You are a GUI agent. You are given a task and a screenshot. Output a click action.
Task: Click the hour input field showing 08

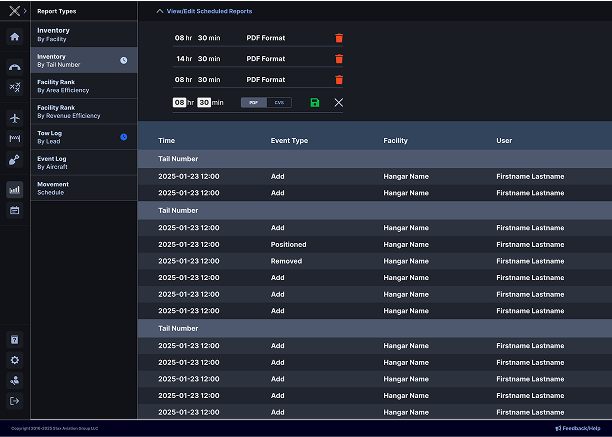179,103
